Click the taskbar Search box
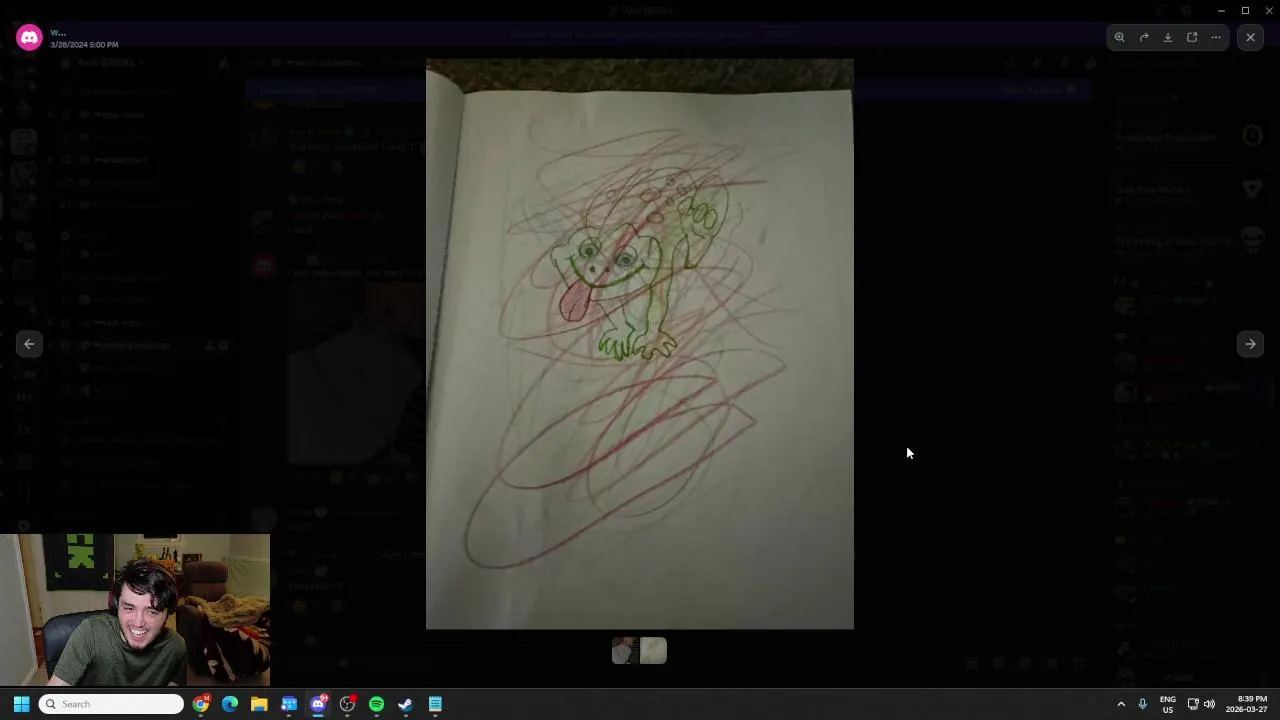The height and width of the screenshot is (720, 1280). coord(111,704)
